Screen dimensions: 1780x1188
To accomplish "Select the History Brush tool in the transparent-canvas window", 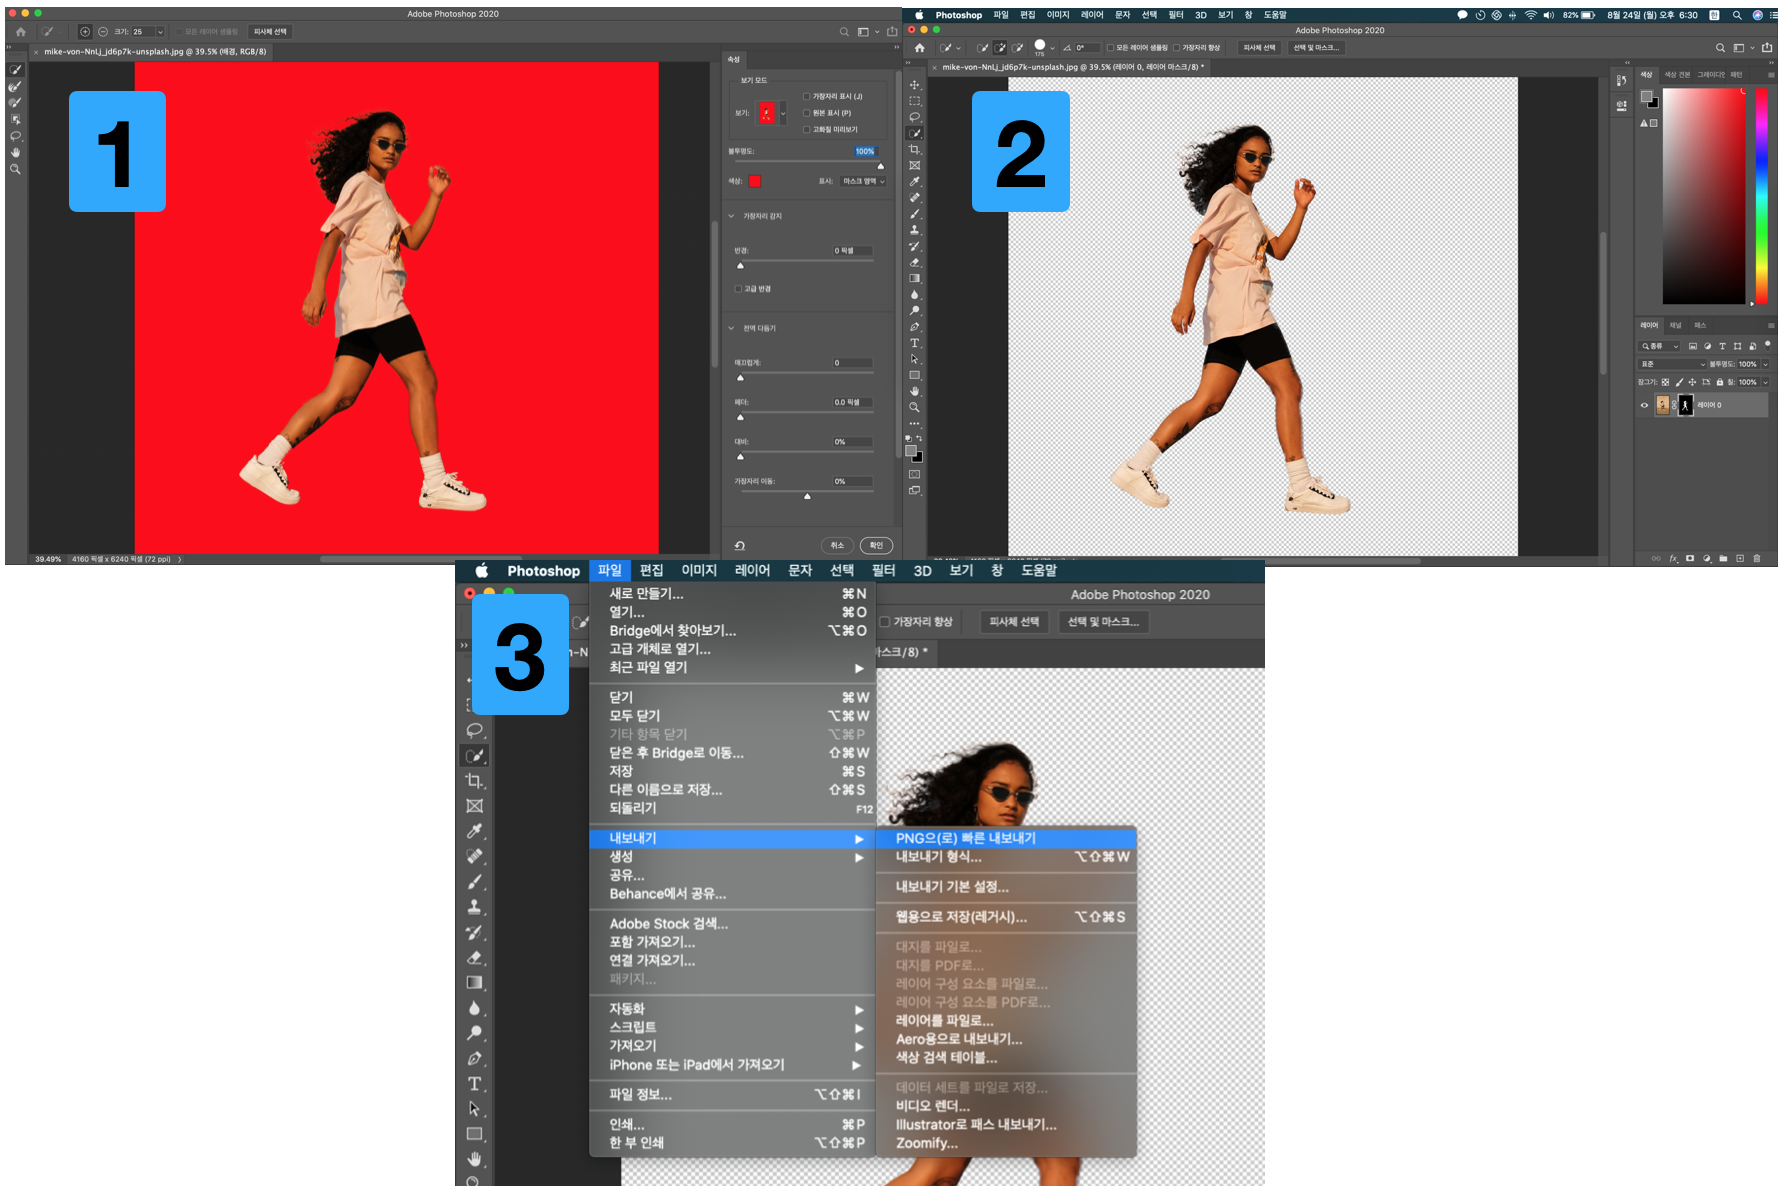I will (x=914, y=246).
